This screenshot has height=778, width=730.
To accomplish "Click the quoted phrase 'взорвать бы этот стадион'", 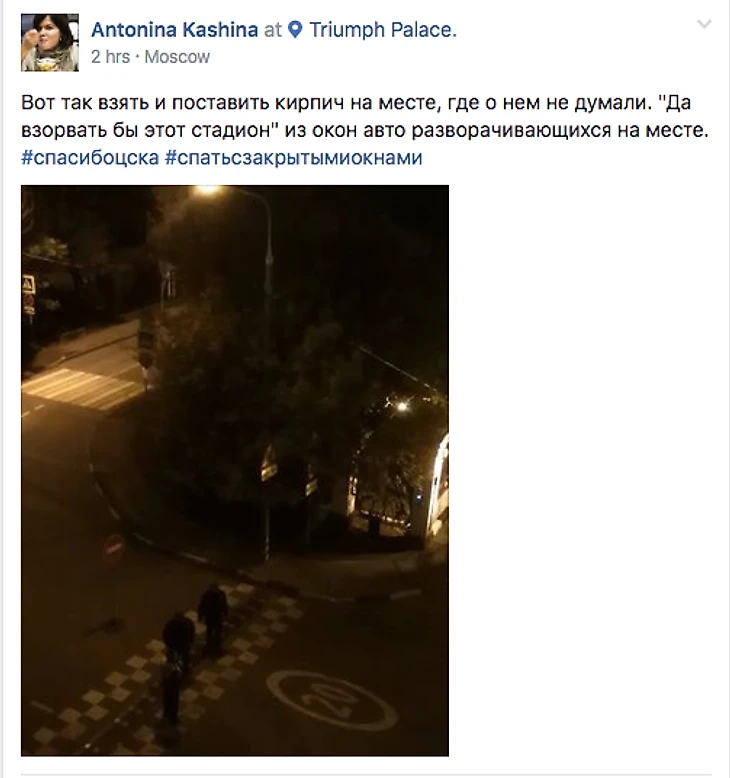I will click(x=145, y=130).
